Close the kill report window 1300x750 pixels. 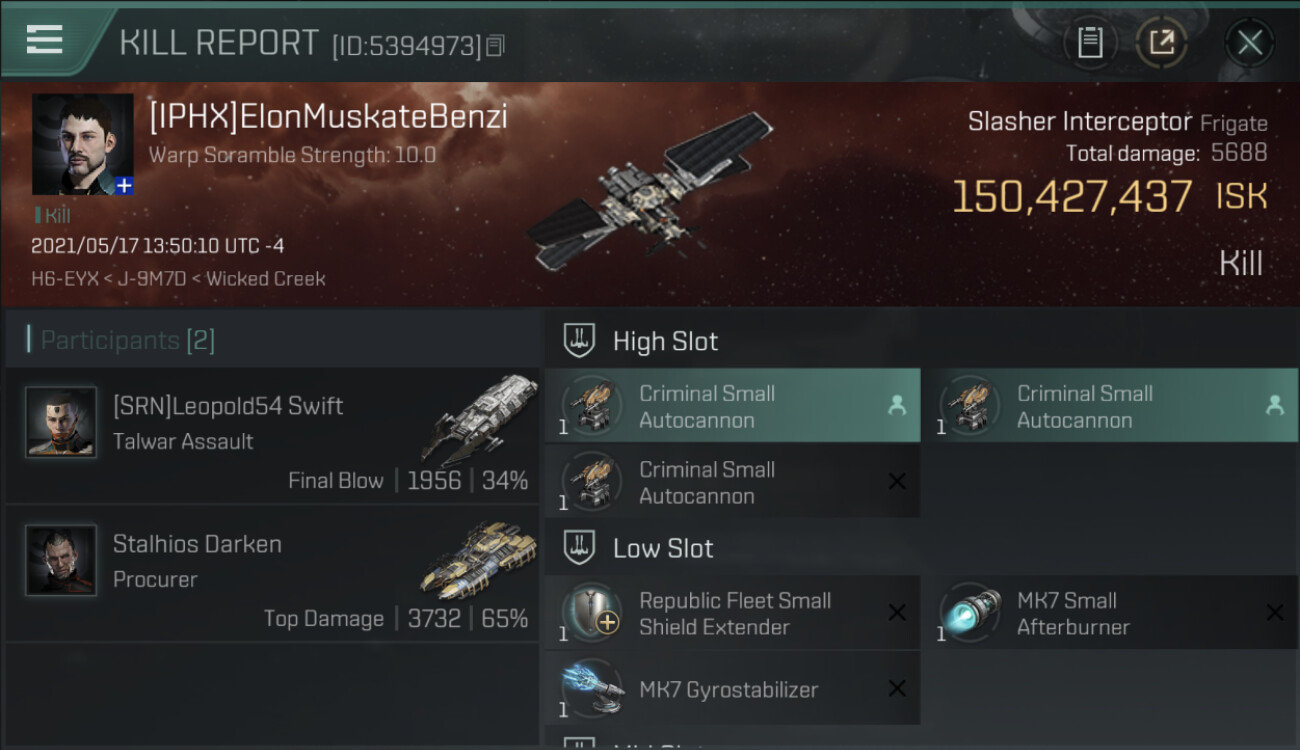click(x=1249, y=42)
